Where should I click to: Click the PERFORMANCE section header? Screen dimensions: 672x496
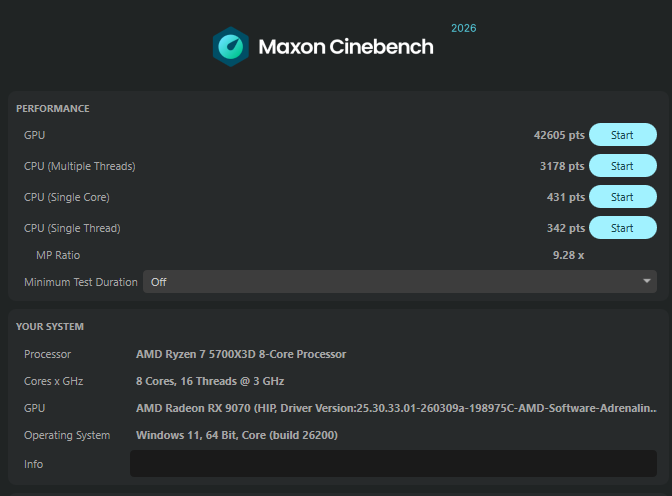pyautogui.click(x=53, y=108)
